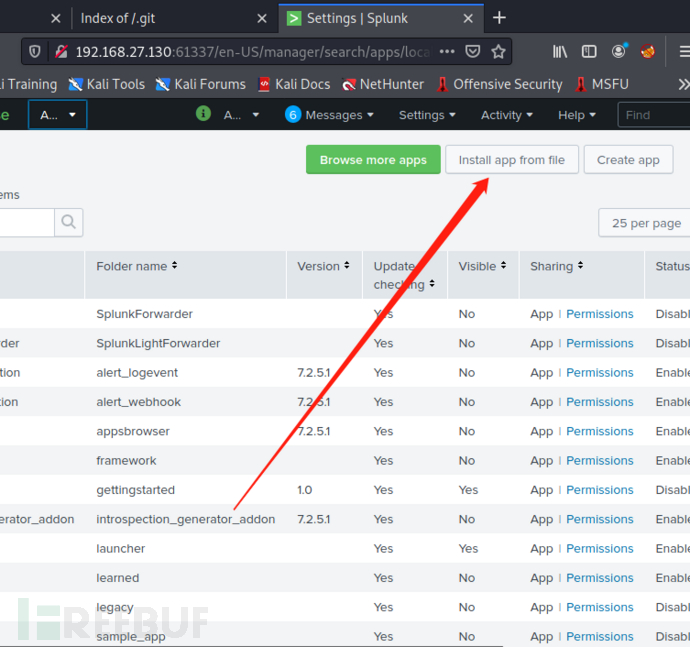The image size is (690, 647).
Task: Click Browse more apps button
Action: pyautogui.click(x=373, y=159)
